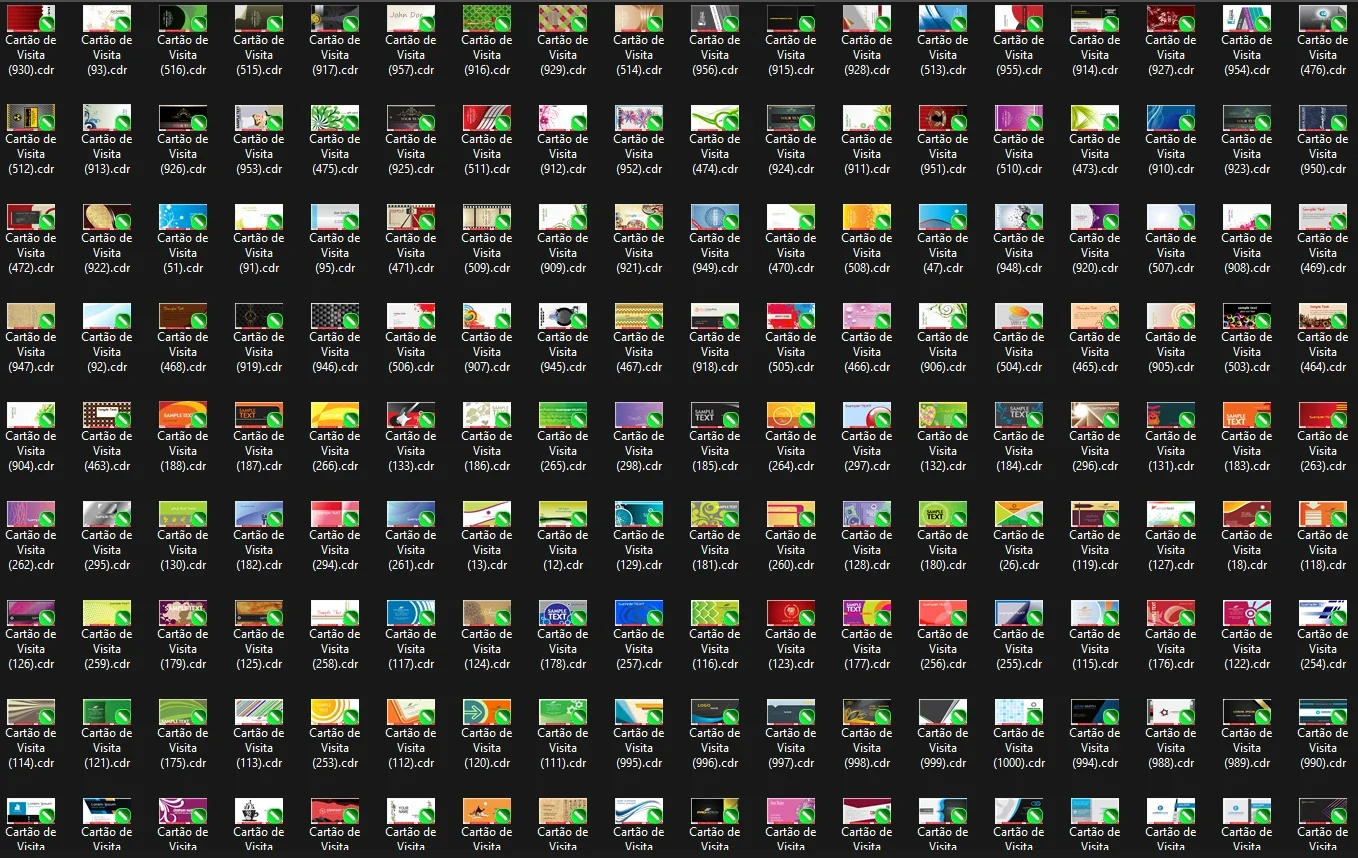
Task: Select the name "Cartão de Visita (254).cdr"
Action: 1323,649
